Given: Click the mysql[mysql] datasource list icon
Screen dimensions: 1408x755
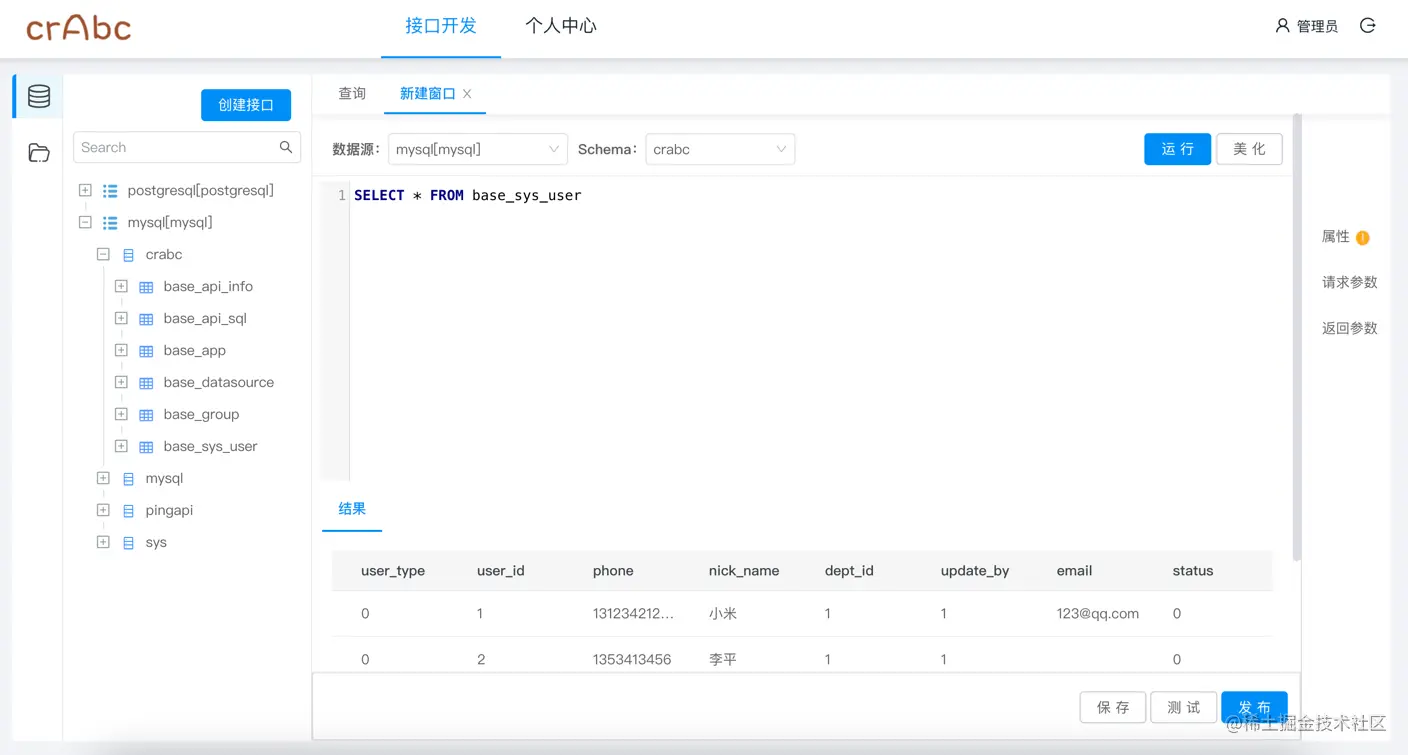Looking at the screenshot, I should click(x=110, y=222).
